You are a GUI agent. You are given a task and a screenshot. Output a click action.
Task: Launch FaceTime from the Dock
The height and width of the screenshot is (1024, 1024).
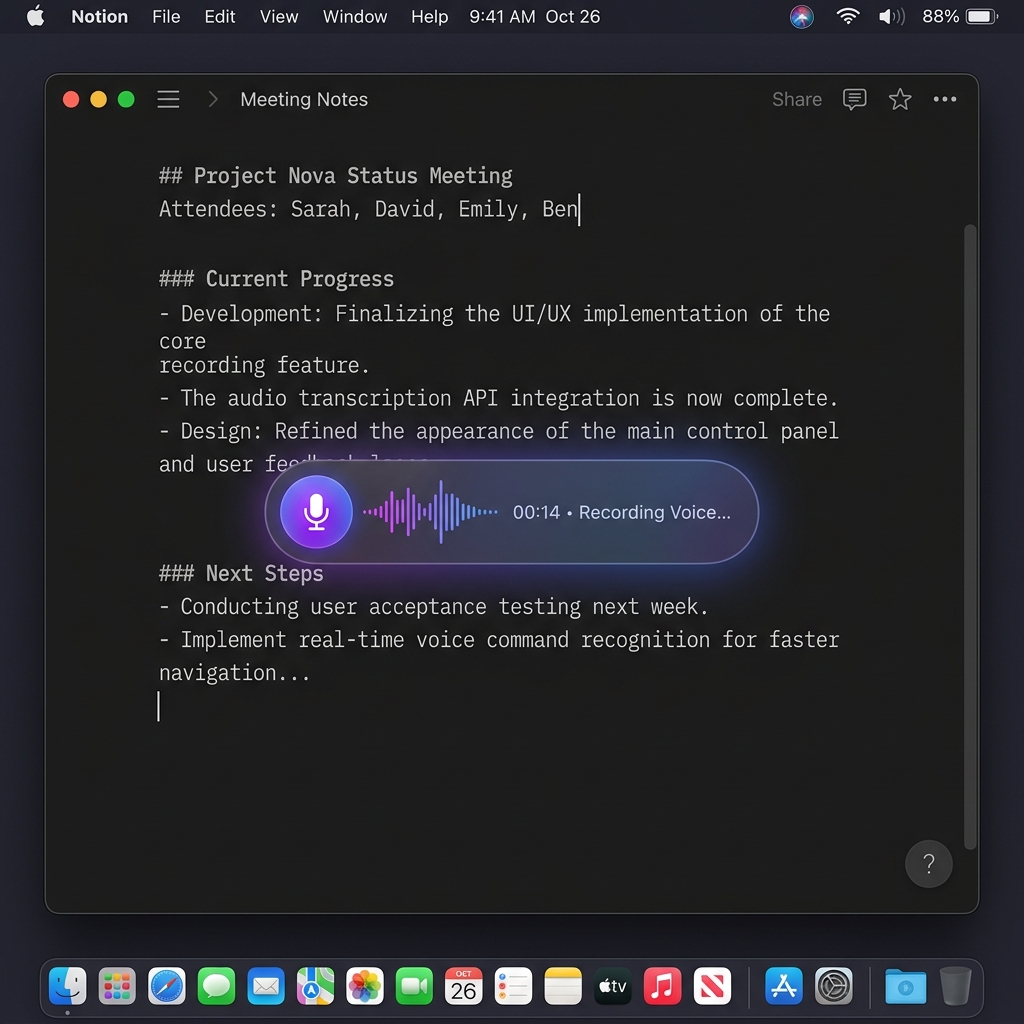point(414,986)
